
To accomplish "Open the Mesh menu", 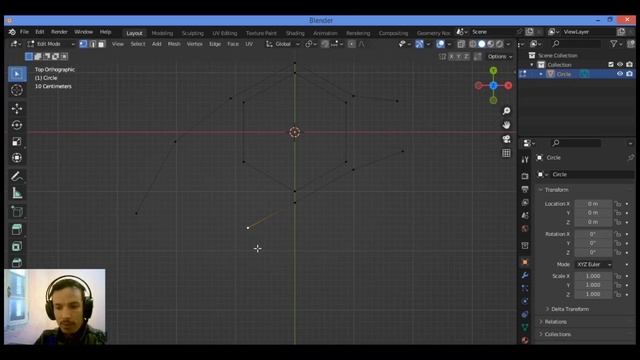I will pos(174,44).
